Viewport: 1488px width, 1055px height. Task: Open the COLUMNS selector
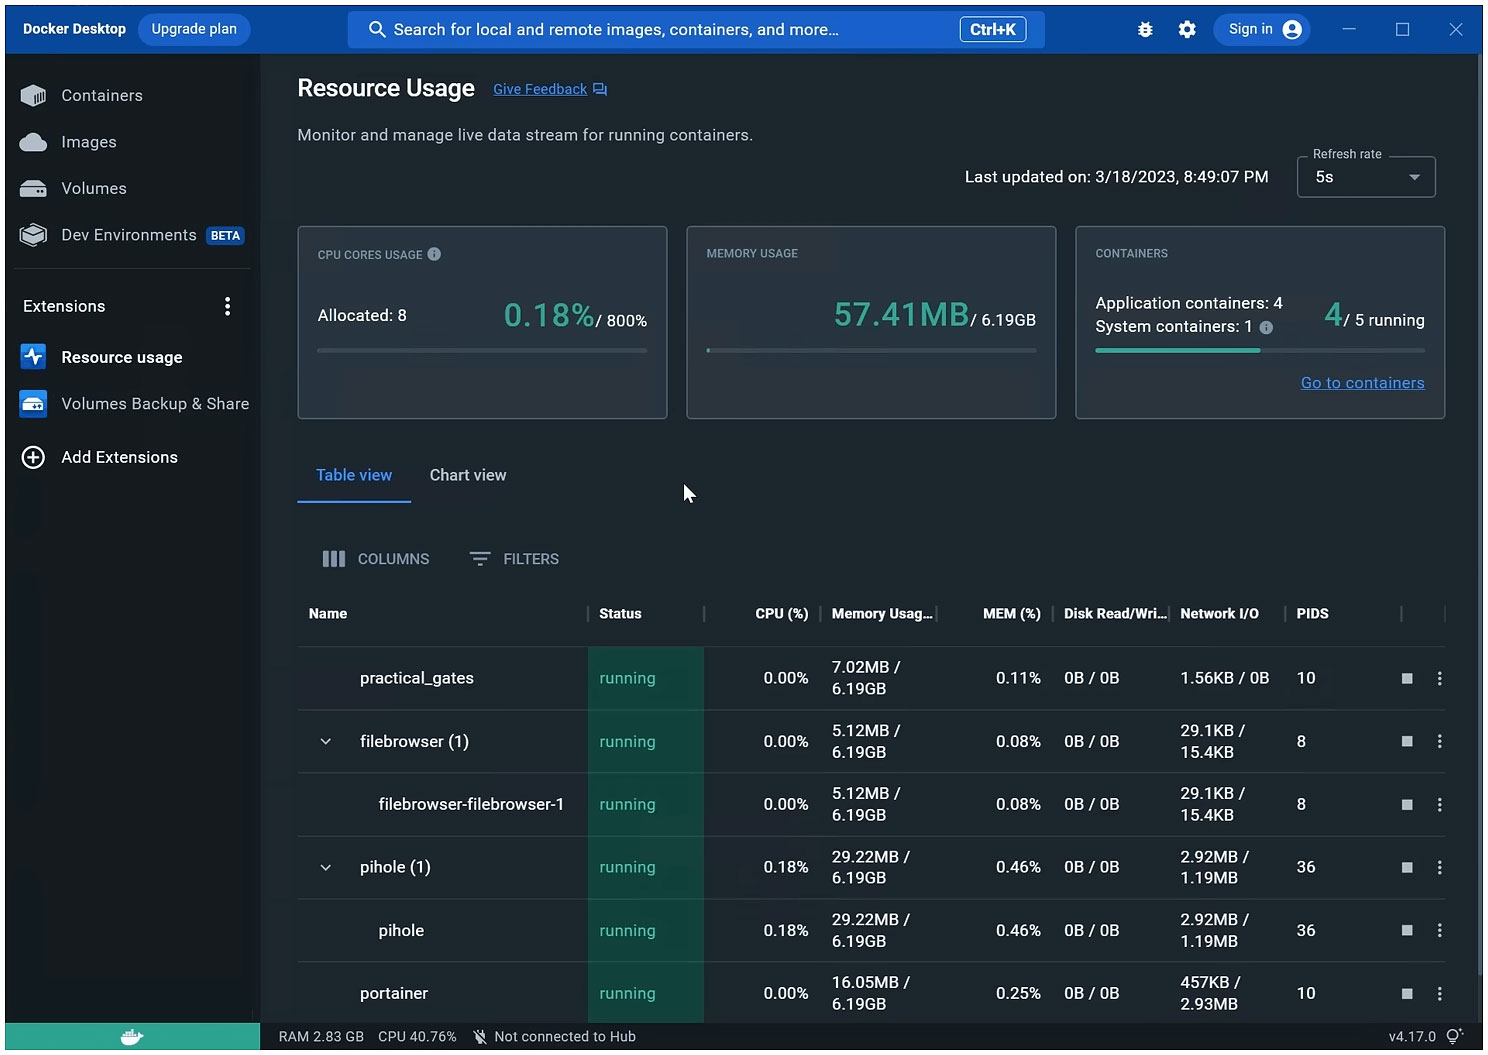click(x=376, y=559)
